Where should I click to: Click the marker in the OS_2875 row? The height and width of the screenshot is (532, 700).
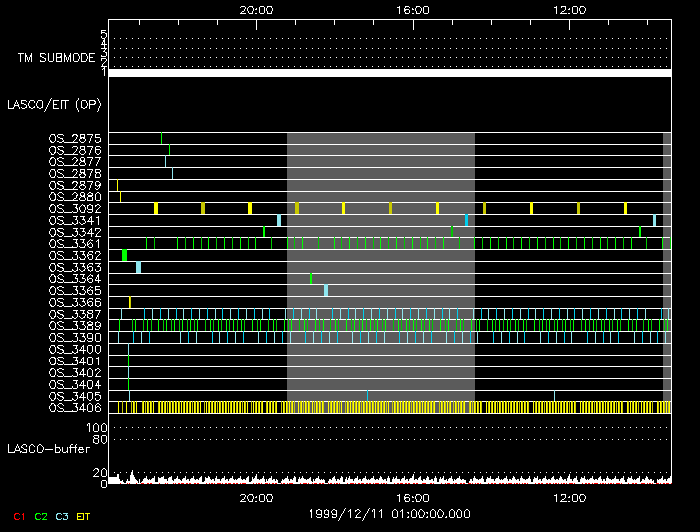point(162,138)
